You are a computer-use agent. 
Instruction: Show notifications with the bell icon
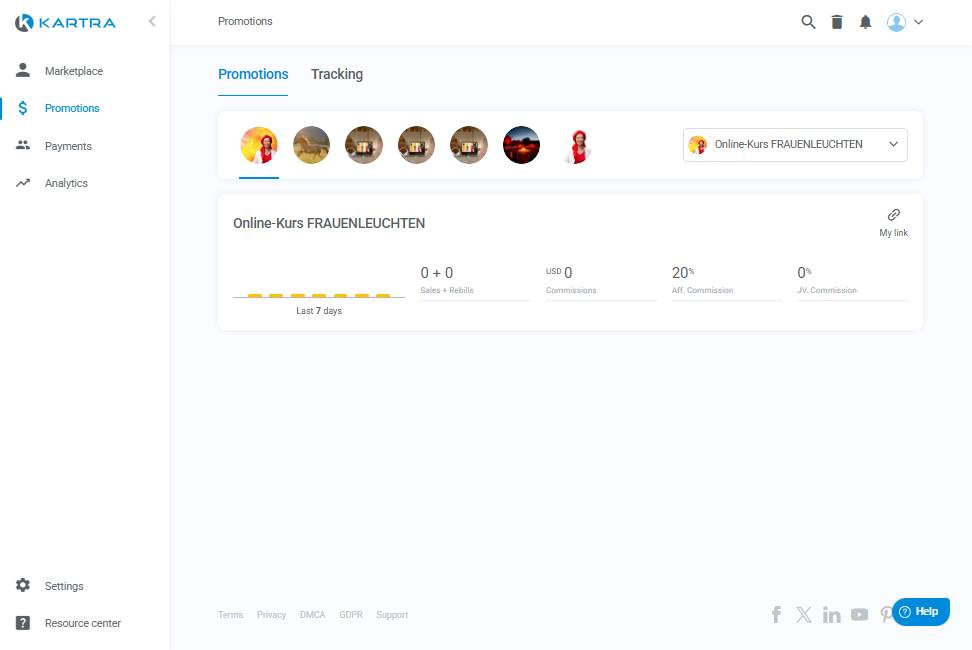(x=865, y=22)
